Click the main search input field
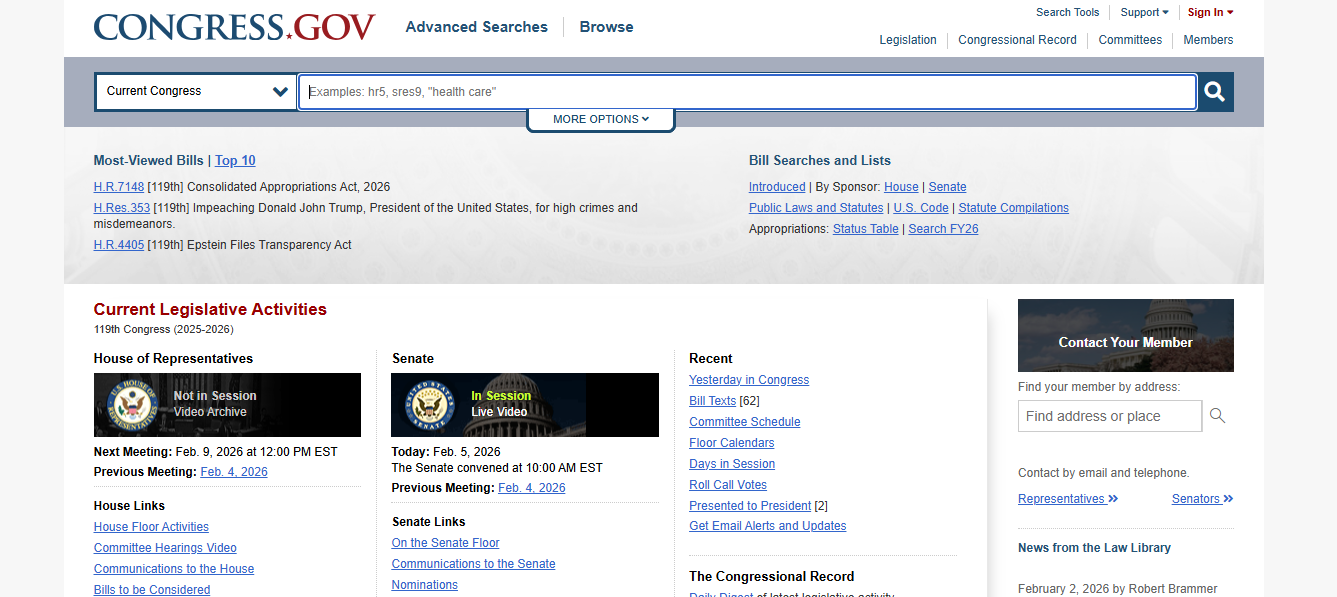 (x=747, y=92)
